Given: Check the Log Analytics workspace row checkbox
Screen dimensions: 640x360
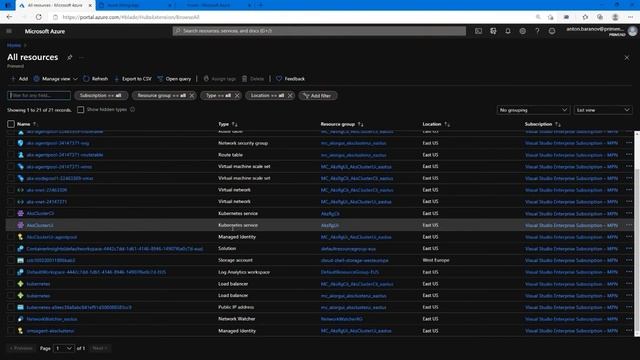Looking at the screenshot, I should click(11, 272).
